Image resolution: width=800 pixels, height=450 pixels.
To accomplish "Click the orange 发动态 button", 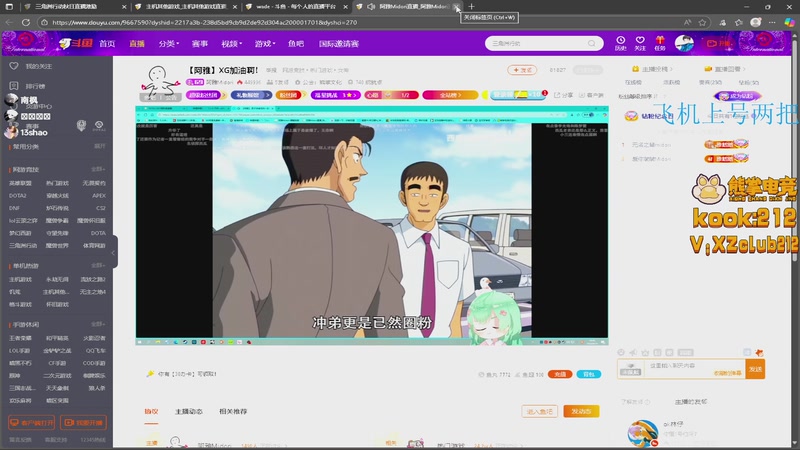I will [x=581, y=411].
